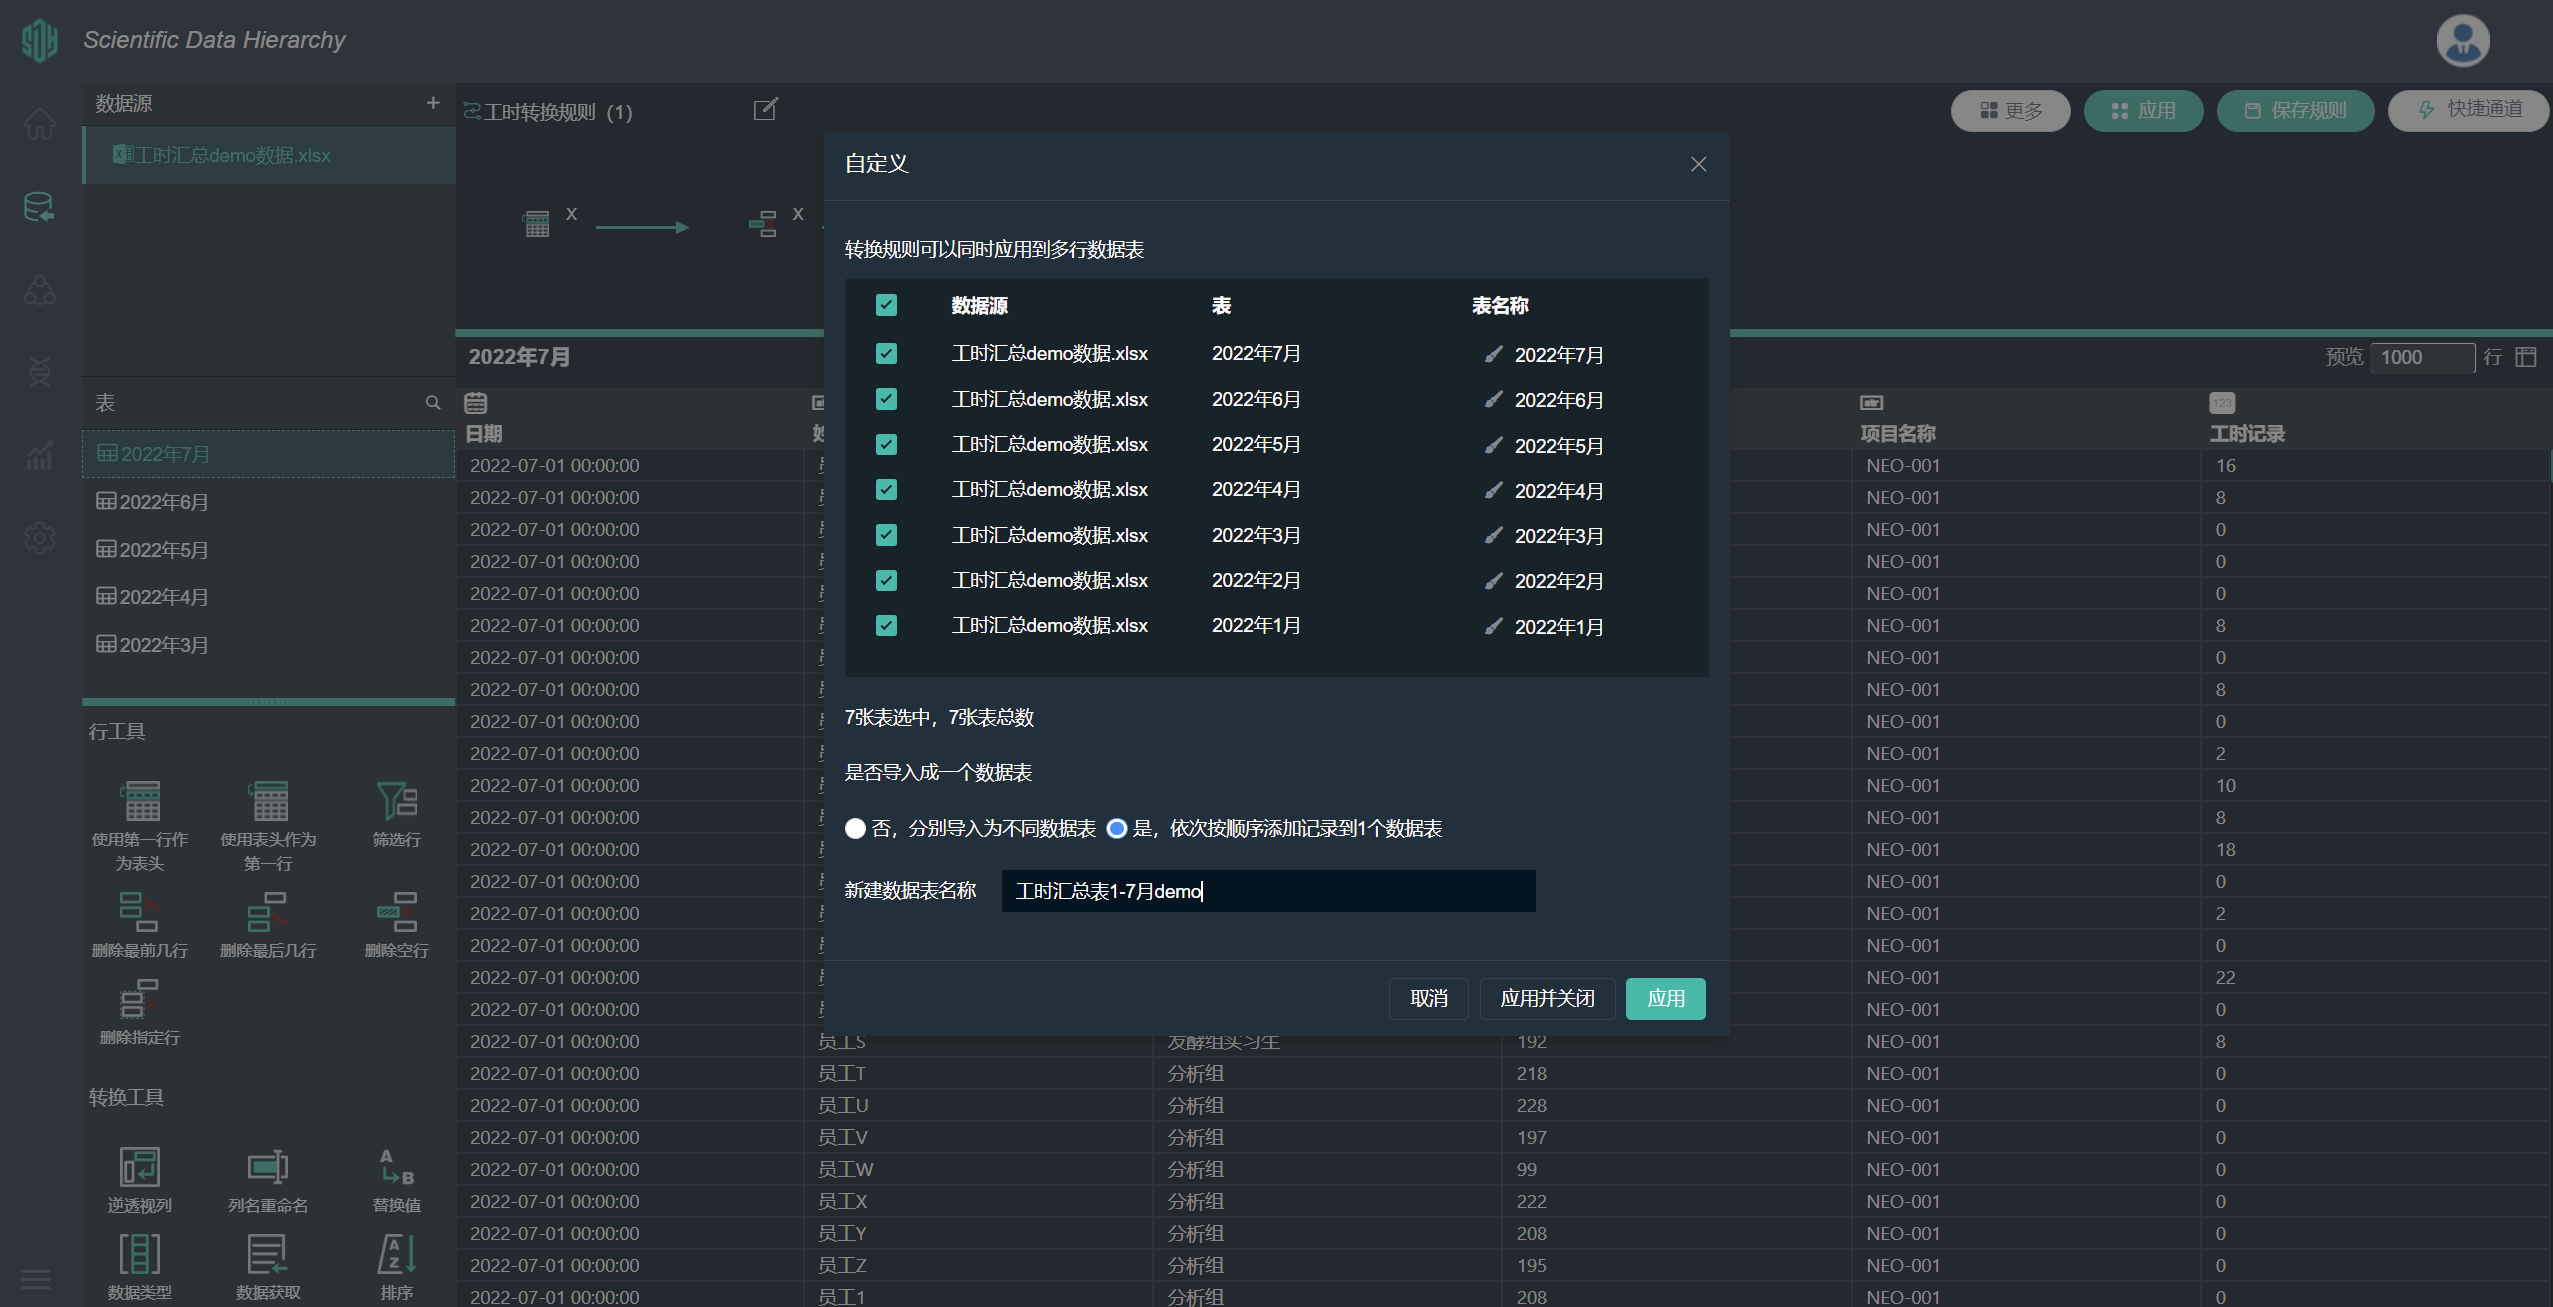
Task: Click the 项目名称 column header
Action: pyautogui.click(x=1897, y=434)
